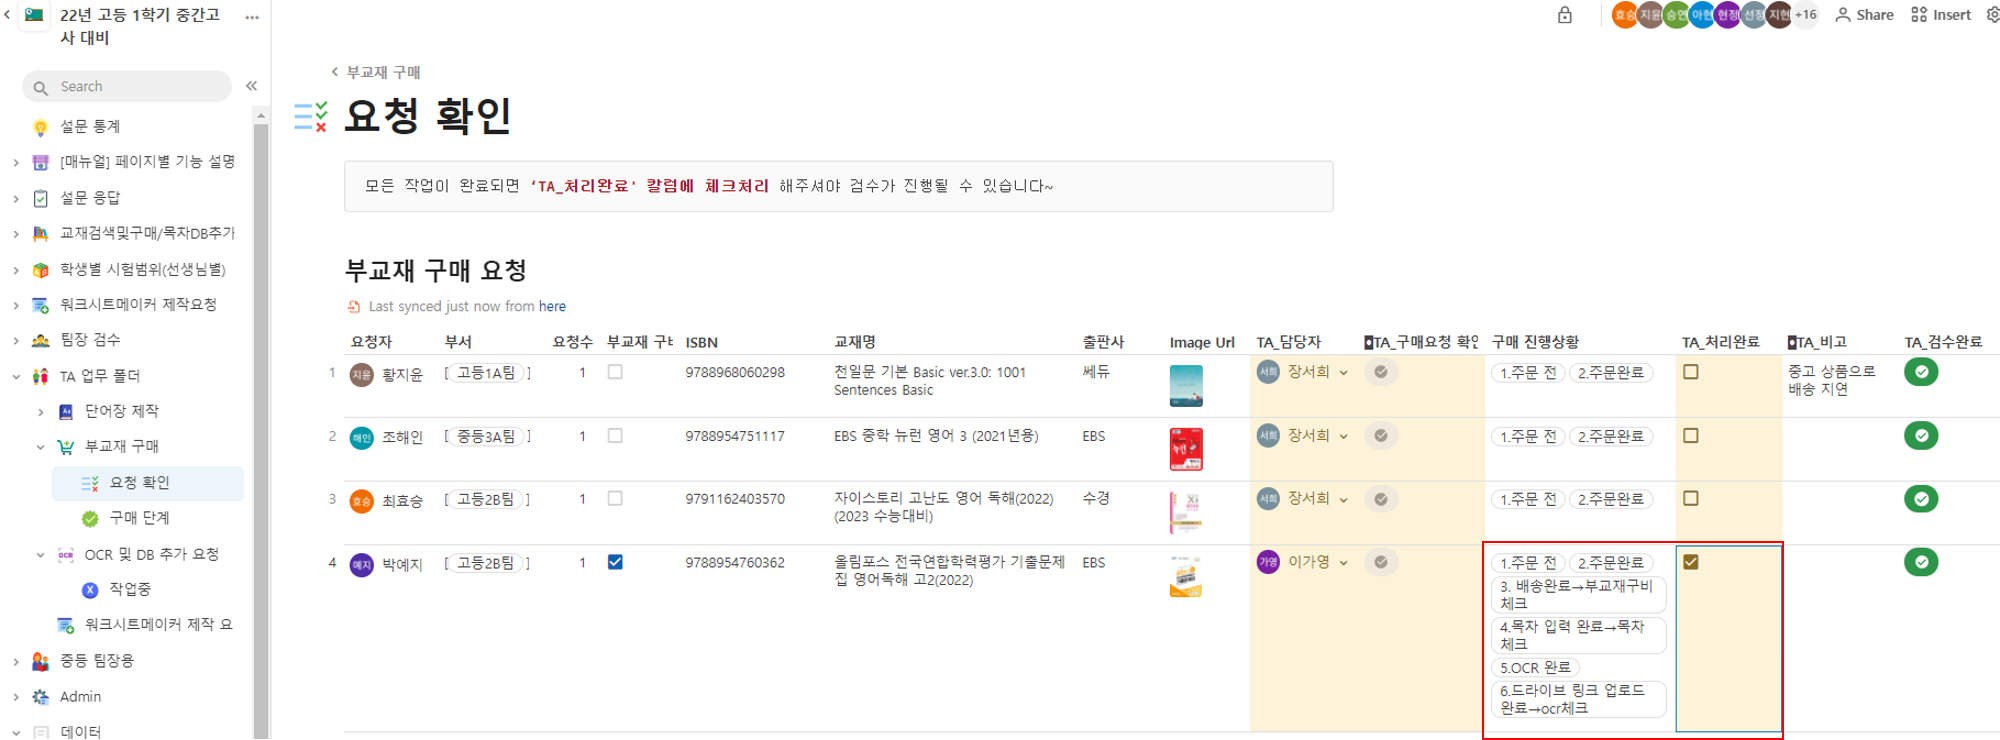Expand 워크시트메이커 제작요청 item
Image resolution: width=2000 pixels, height=740 pixels.
point(16,305)
